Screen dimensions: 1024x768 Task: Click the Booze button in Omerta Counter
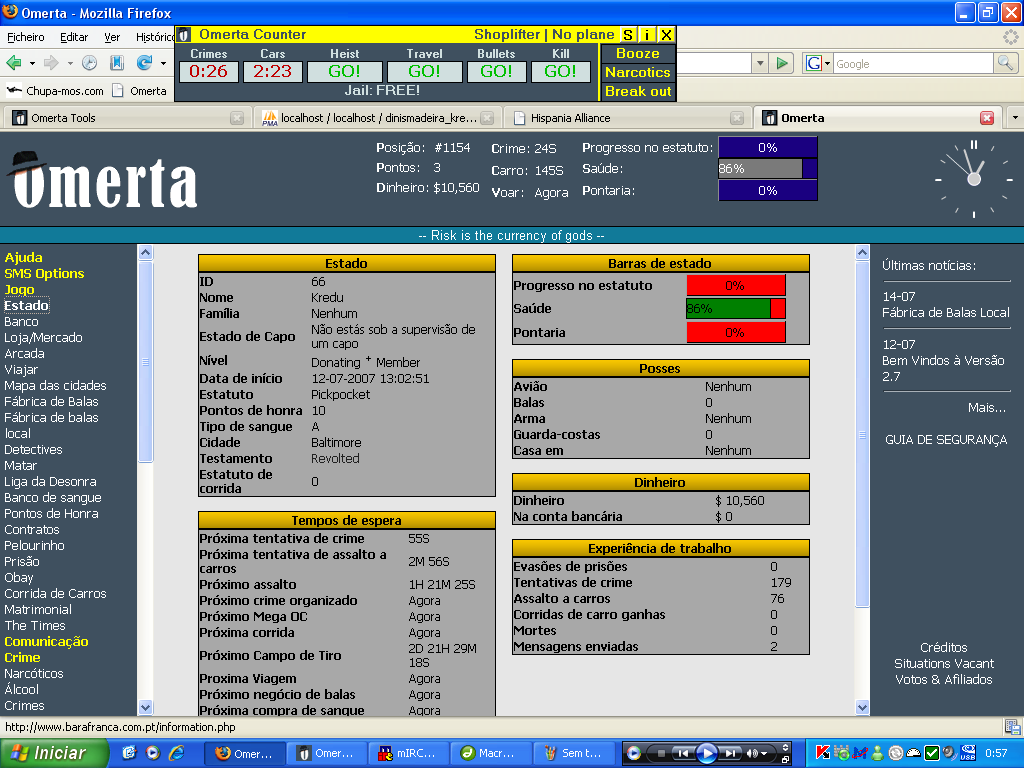pyautogui.click(x=637, y=54)
